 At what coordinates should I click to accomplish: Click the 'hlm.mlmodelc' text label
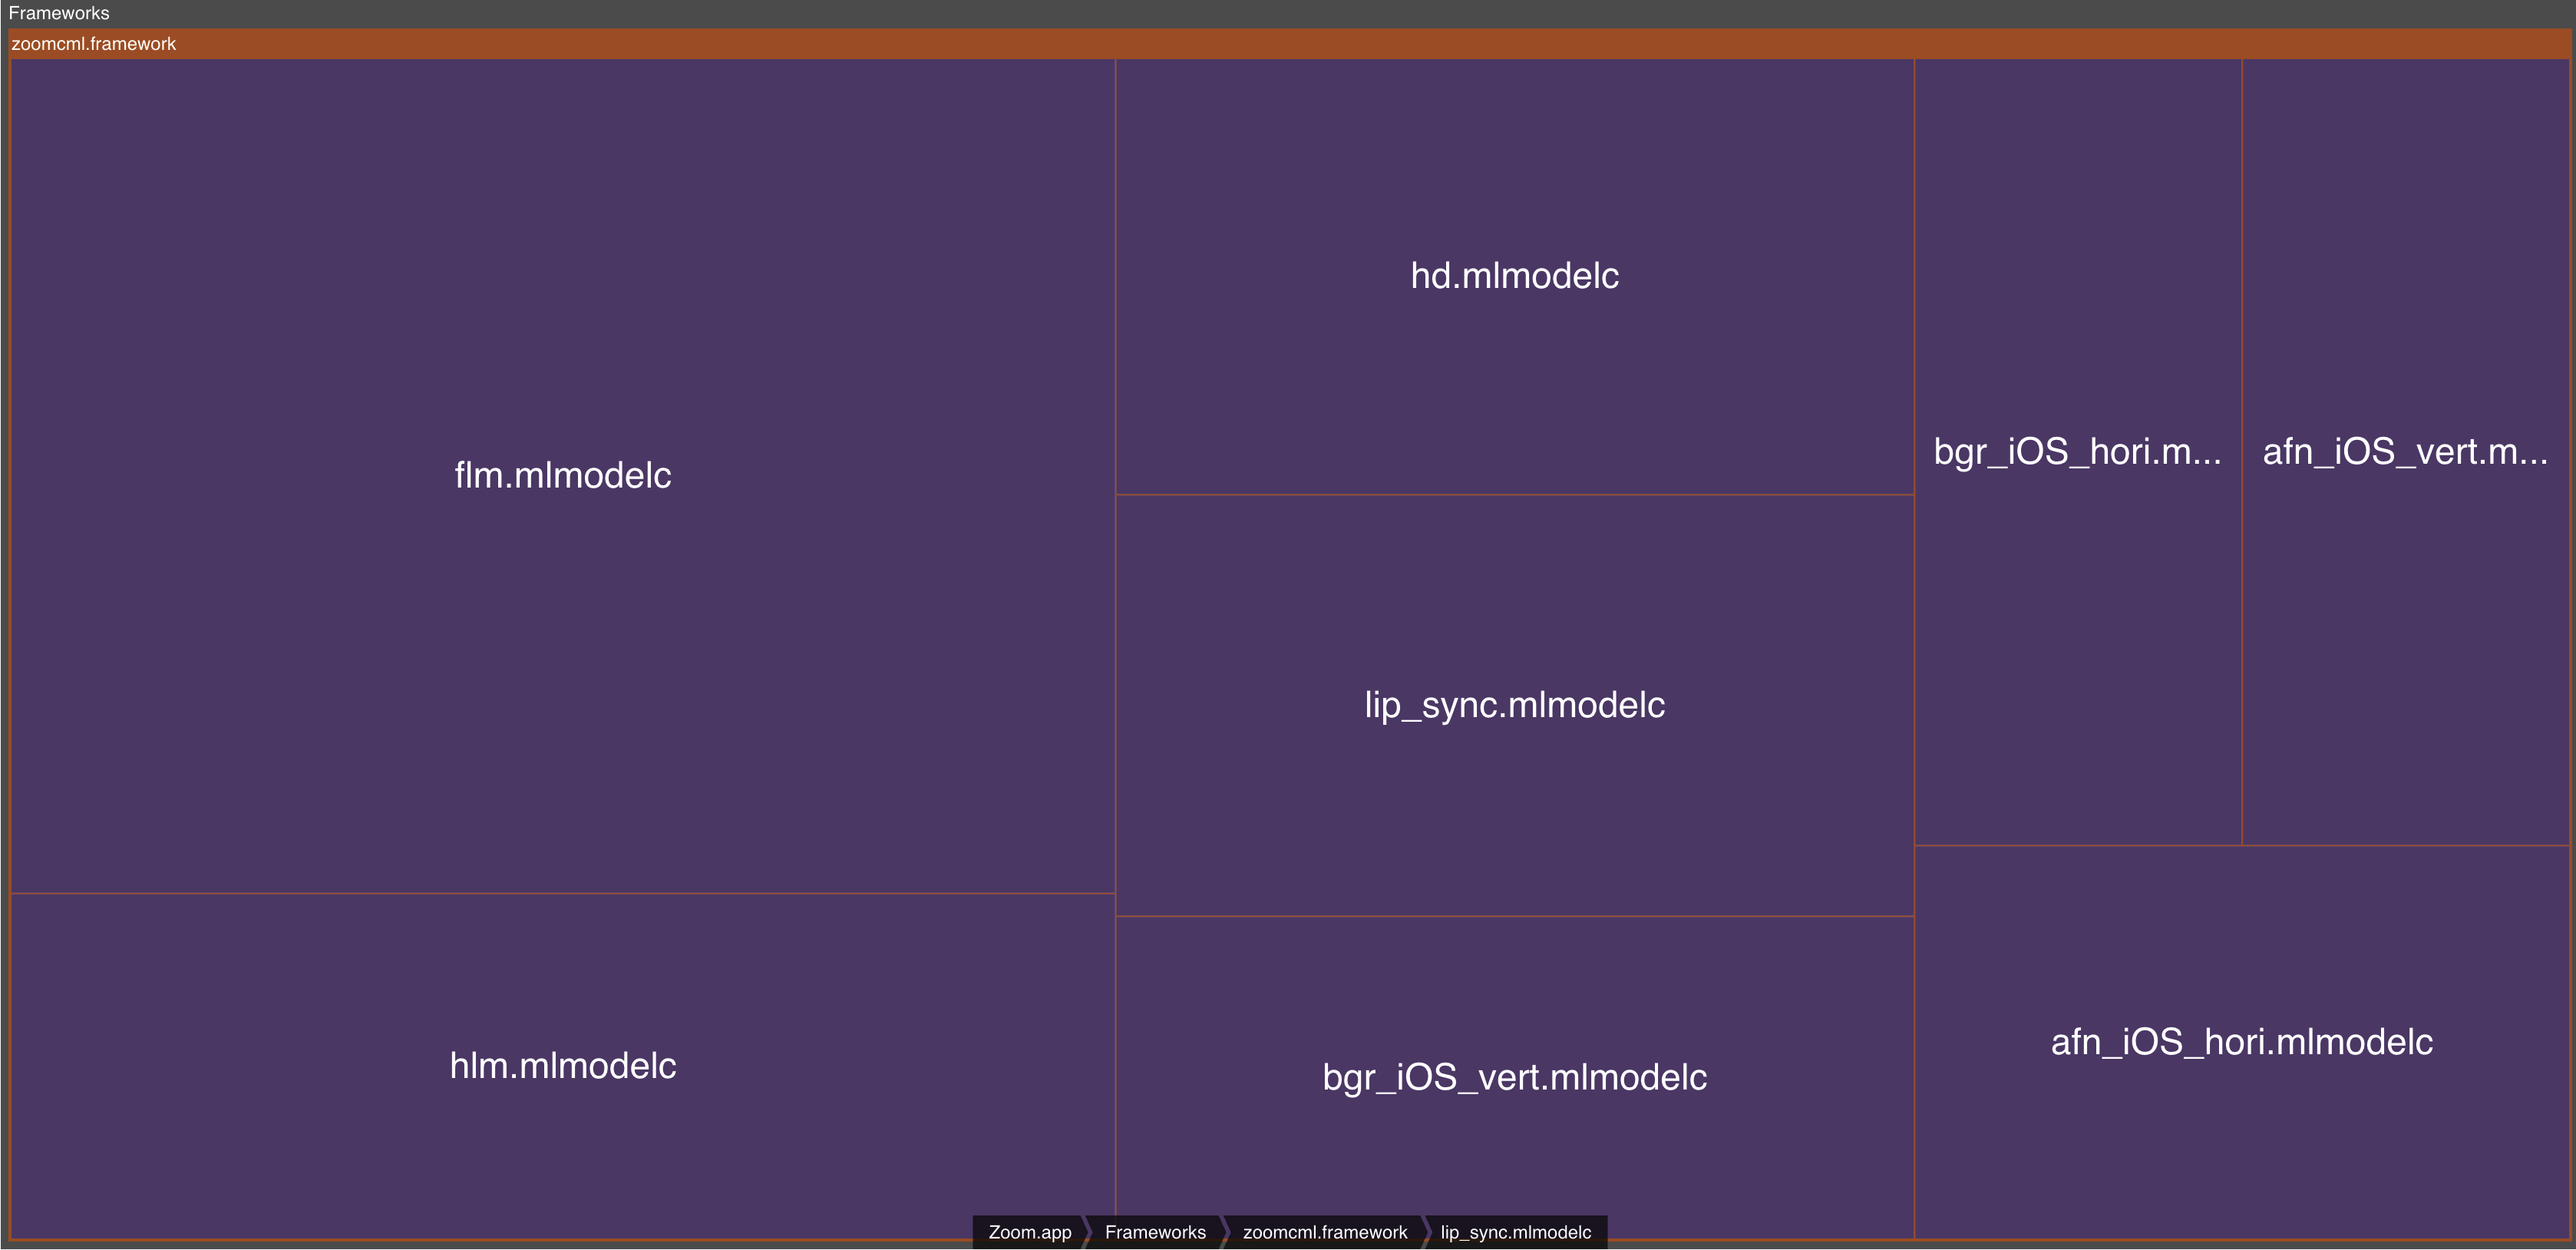(562, 1066)
